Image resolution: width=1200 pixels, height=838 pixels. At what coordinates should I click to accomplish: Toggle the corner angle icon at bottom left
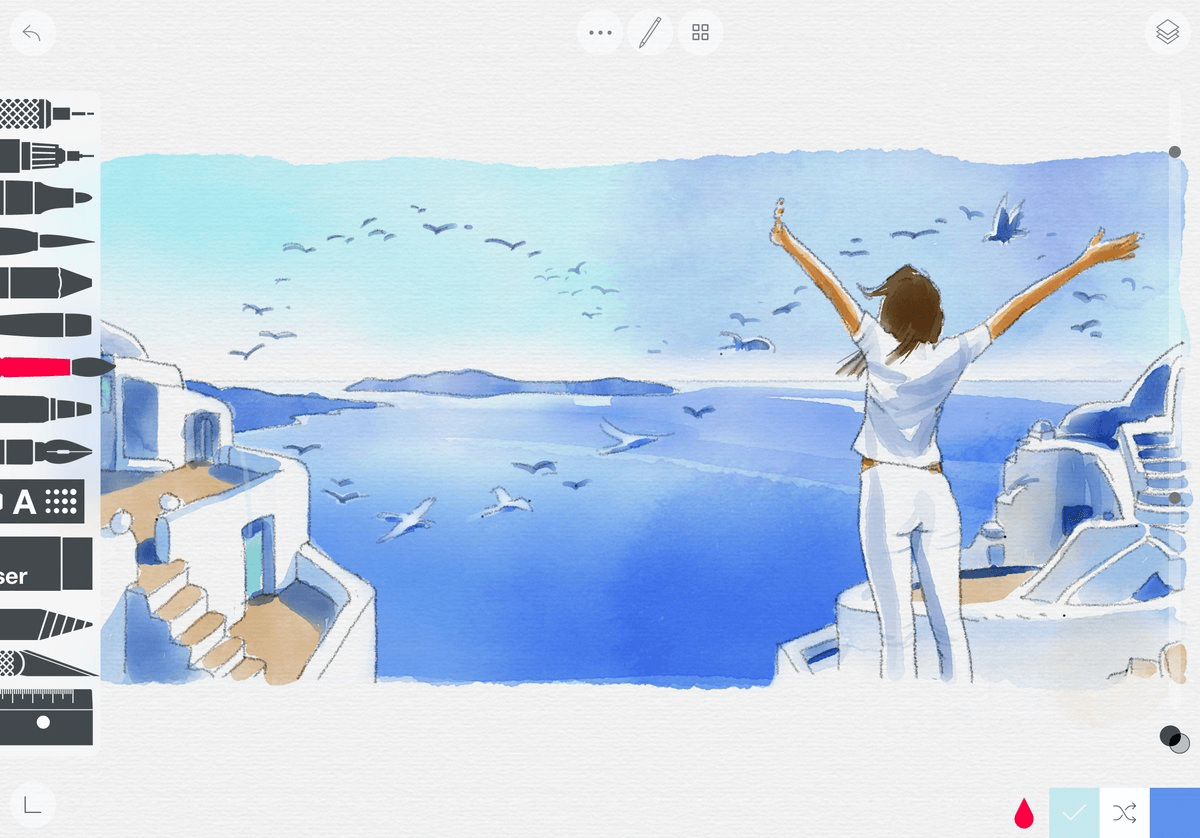[32, 805]
